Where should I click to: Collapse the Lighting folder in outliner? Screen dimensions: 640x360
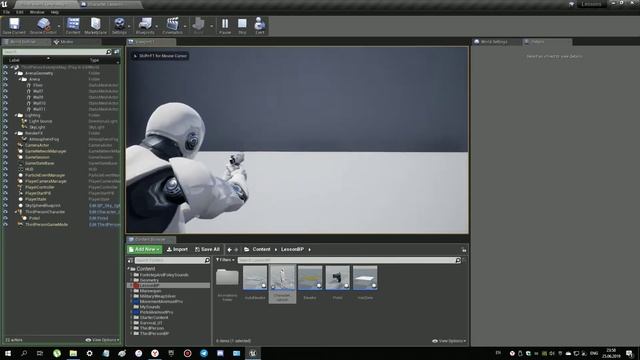16,116
